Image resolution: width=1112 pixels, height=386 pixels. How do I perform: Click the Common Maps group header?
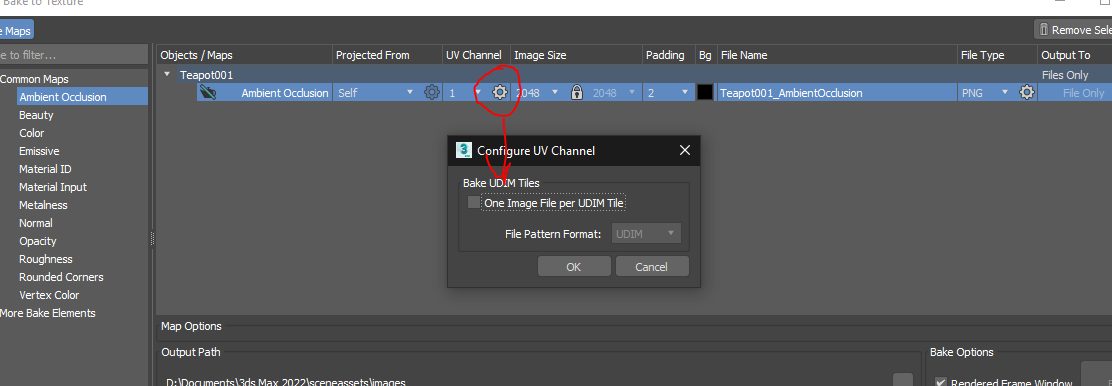[34, 79]
